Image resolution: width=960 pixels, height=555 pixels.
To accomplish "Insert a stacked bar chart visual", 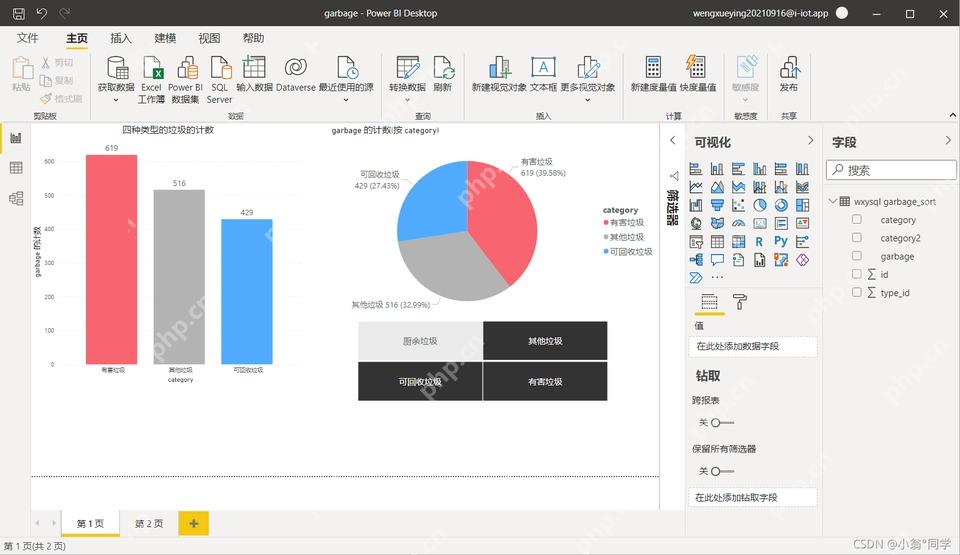I will click(696, 168).
